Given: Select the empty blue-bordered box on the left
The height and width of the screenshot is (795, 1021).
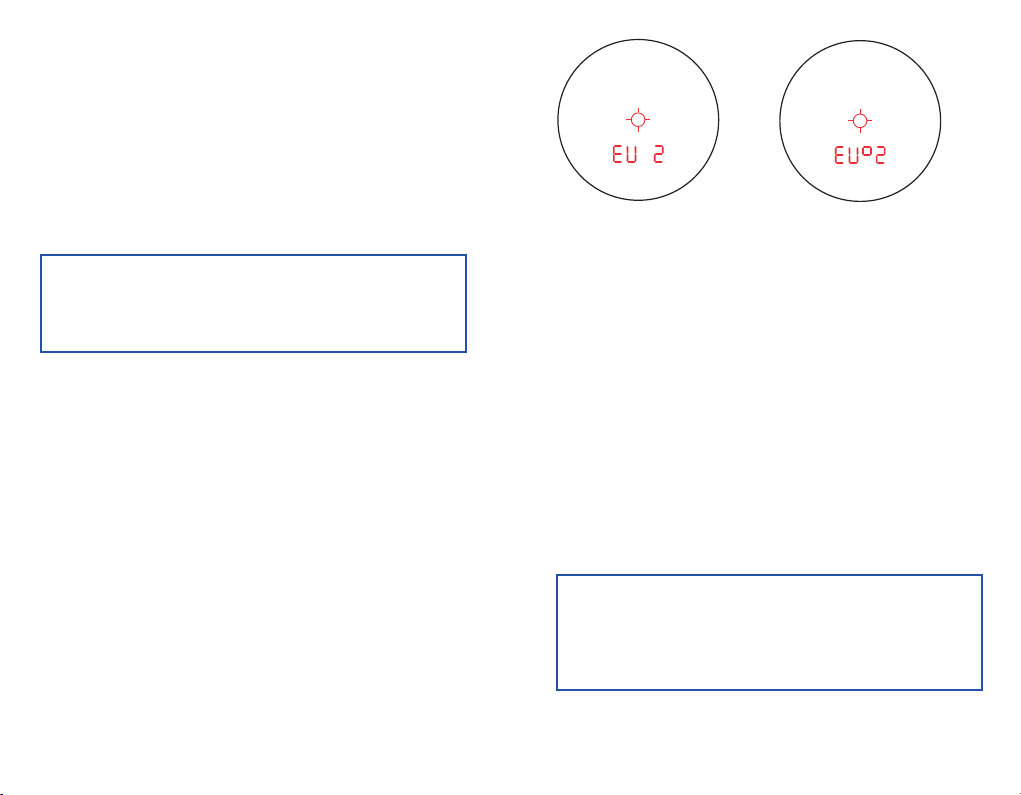Looking at the screenshot, I should 253,303.
